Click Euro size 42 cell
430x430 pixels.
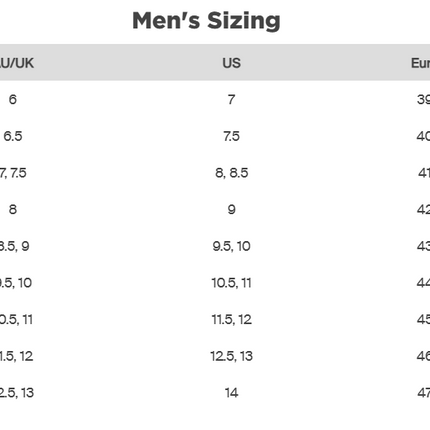coord(423,209)
